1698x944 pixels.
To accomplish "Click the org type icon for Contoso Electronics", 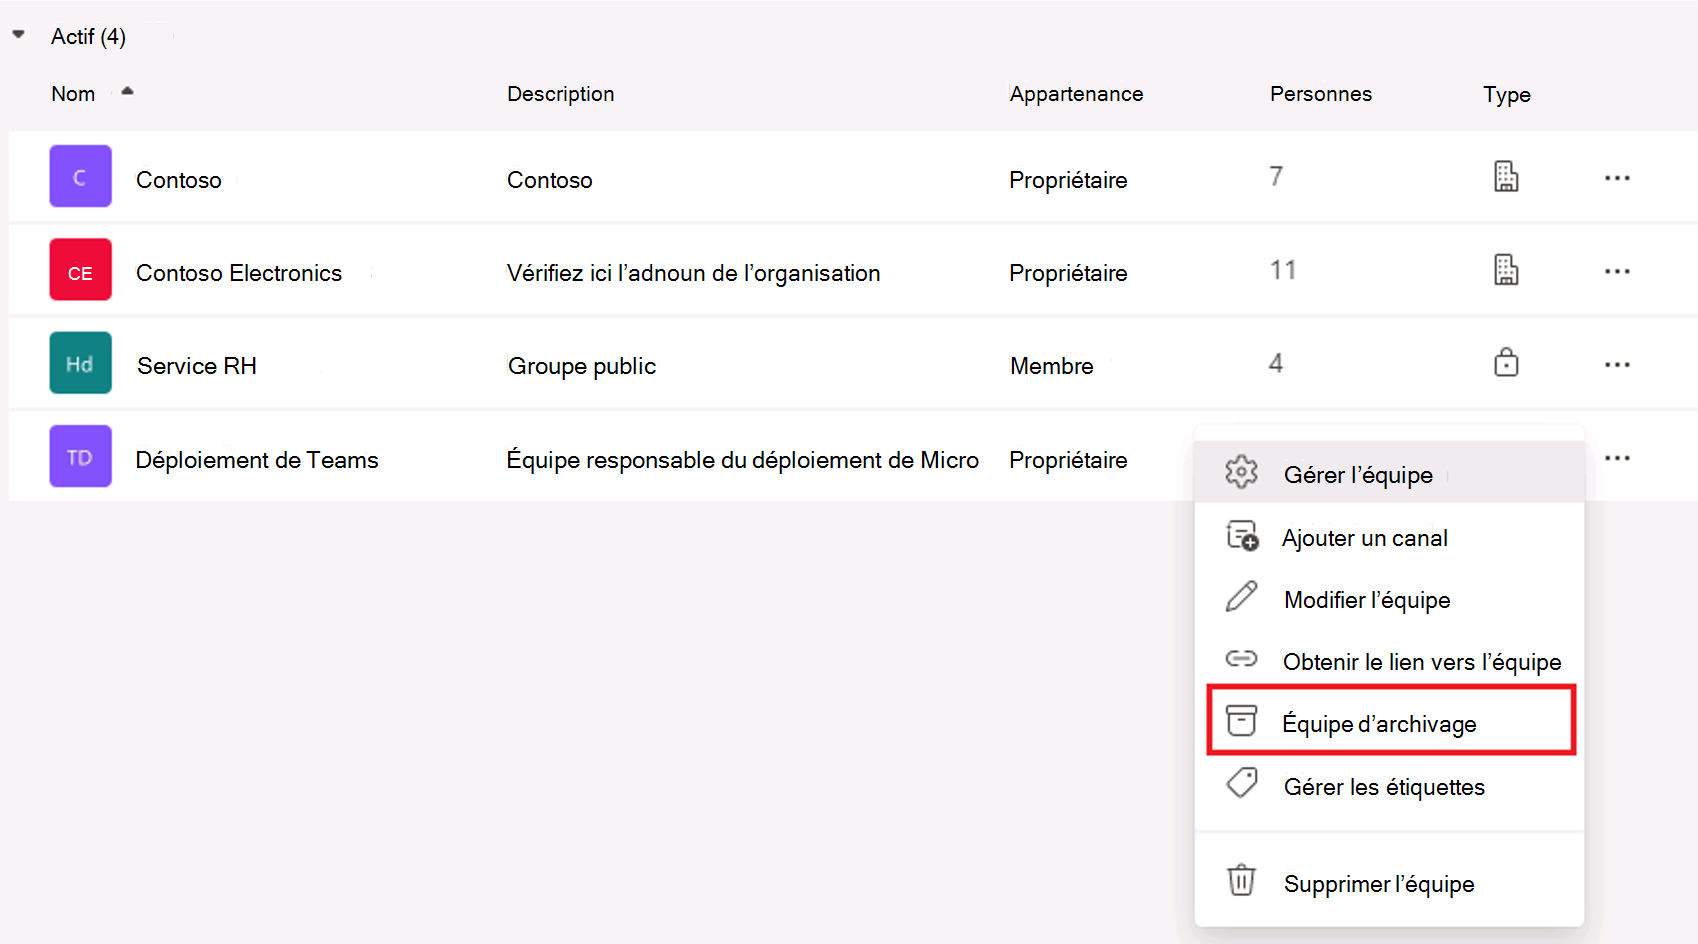I will [1506, 269].
